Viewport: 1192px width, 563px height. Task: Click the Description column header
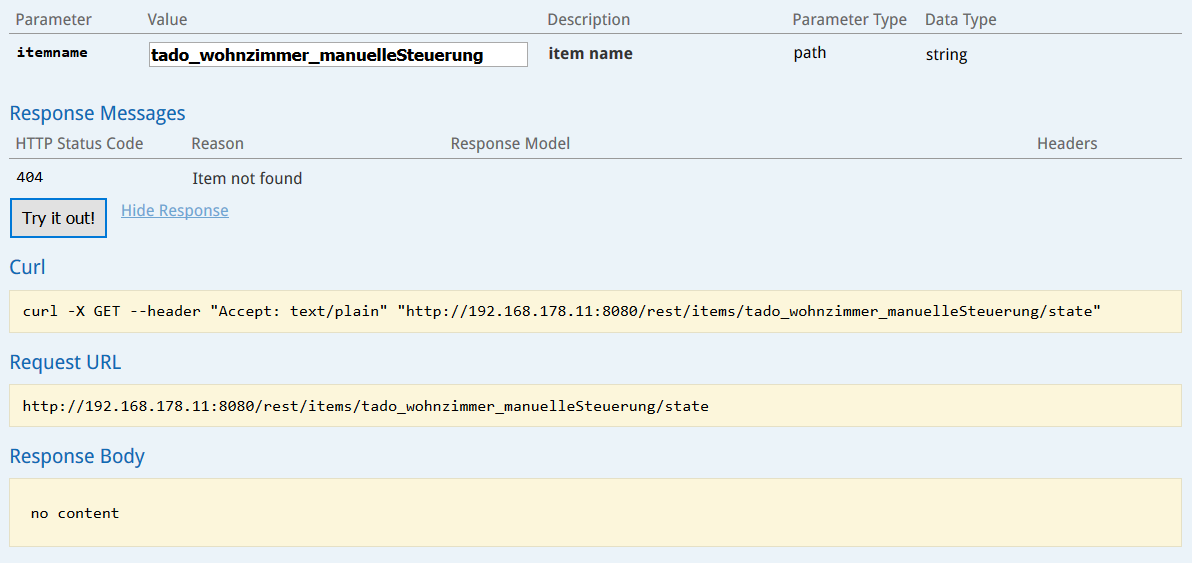coord(589,20)
